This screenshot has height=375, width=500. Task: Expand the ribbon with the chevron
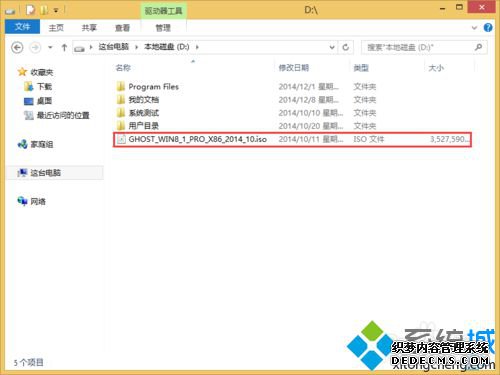click(474, 28)
